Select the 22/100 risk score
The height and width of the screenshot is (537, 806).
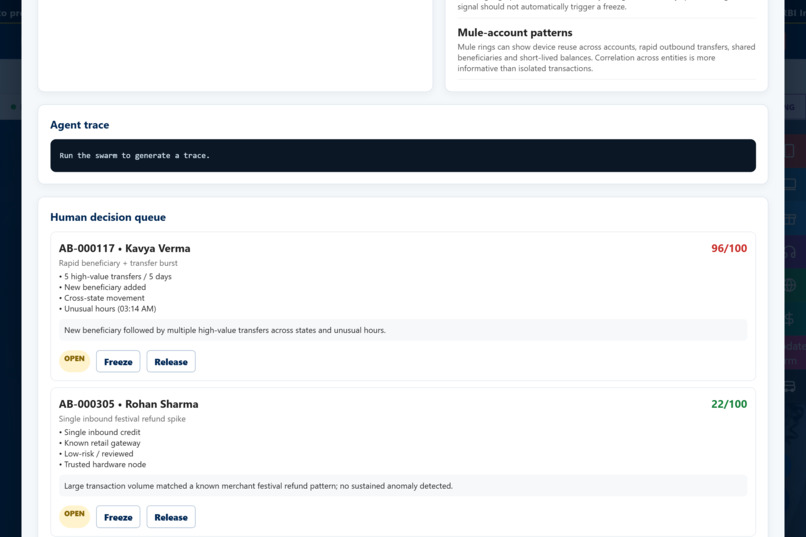tap(729, 404)
